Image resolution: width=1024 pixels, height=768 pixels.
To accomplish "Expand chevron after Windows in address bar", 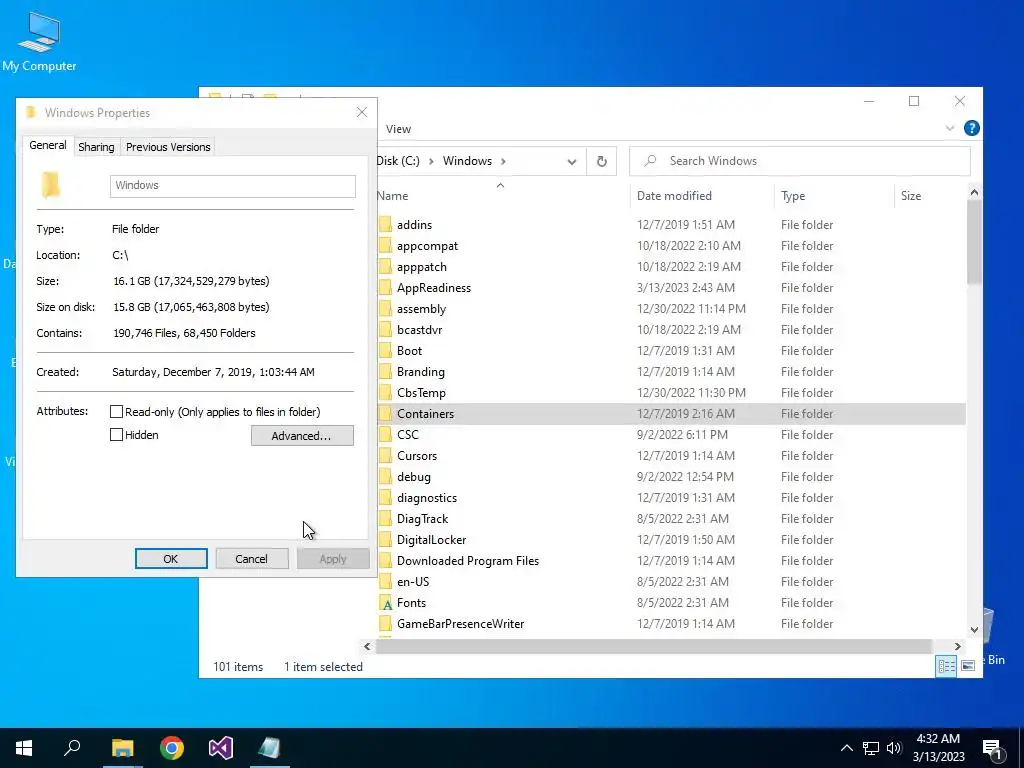I will click(x=503, y=161).
